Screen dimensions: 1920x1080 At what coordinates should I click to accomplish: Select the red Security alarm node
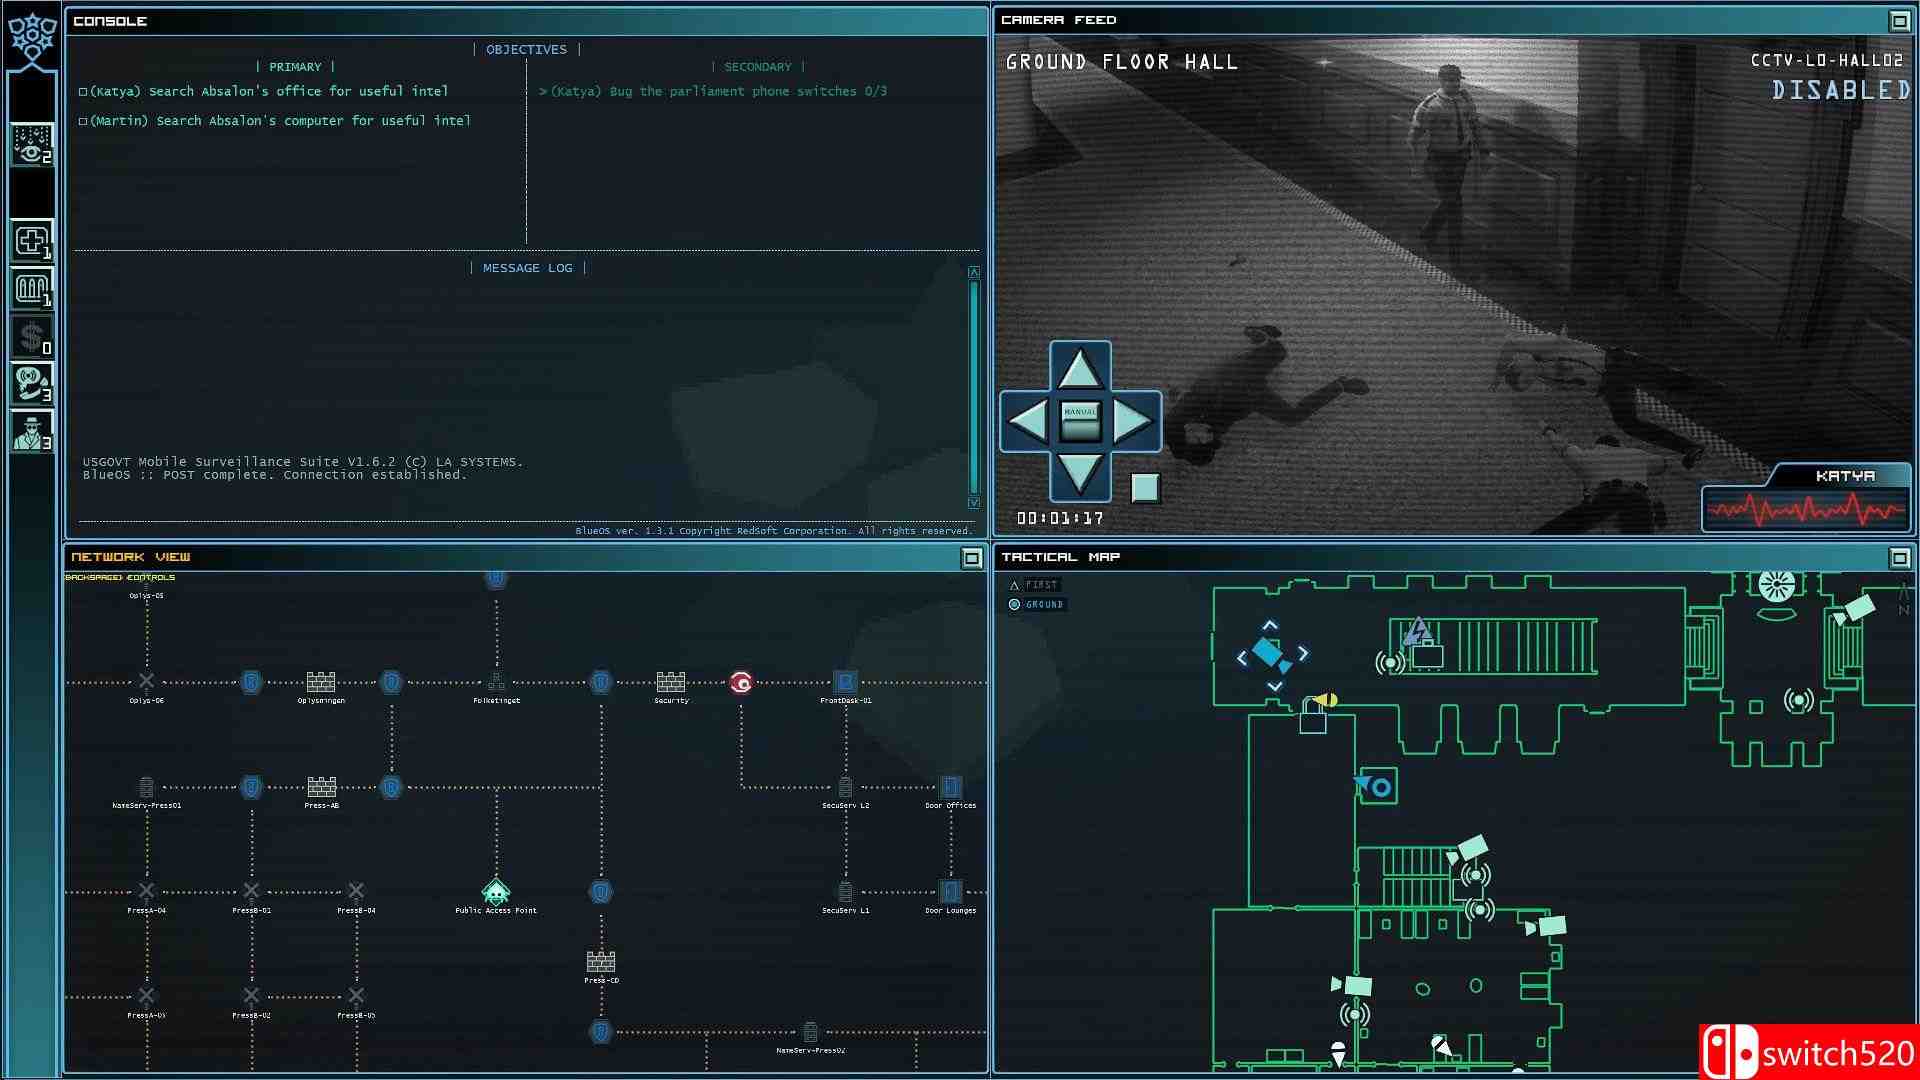741,683
